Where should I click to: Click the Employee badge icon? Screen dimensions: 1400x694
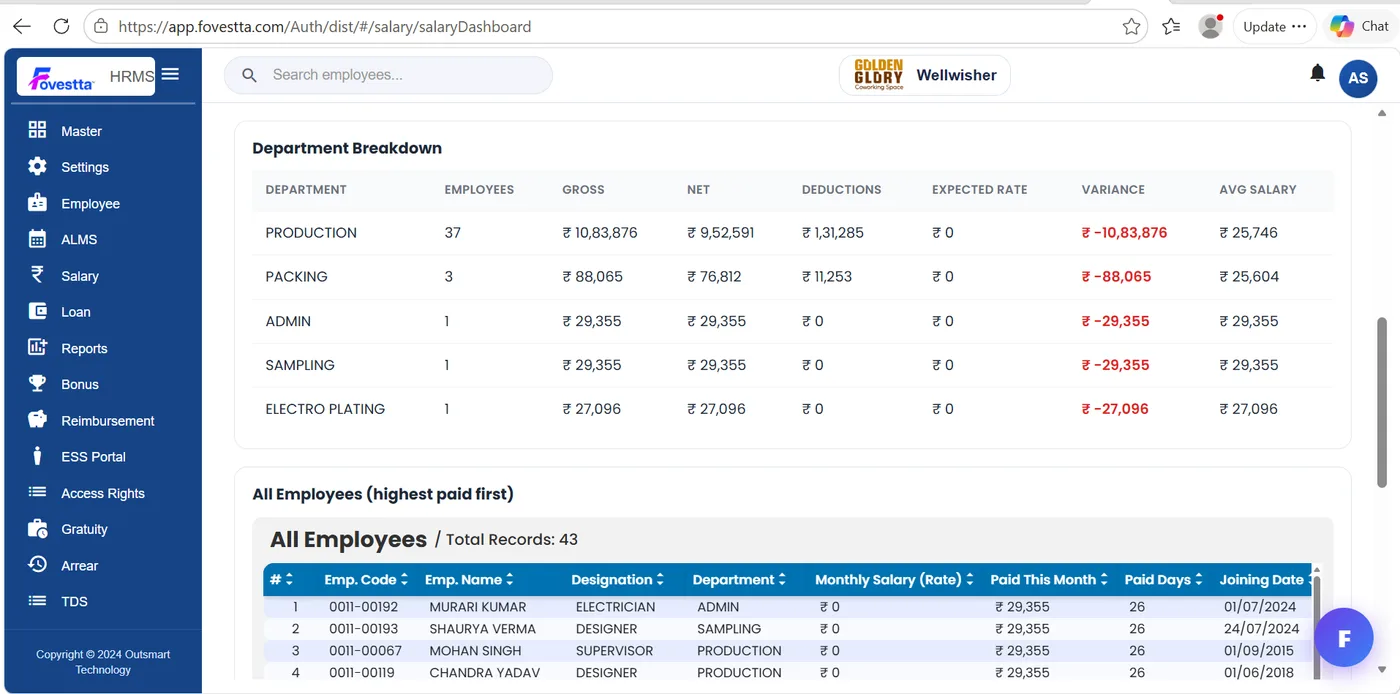37,202
